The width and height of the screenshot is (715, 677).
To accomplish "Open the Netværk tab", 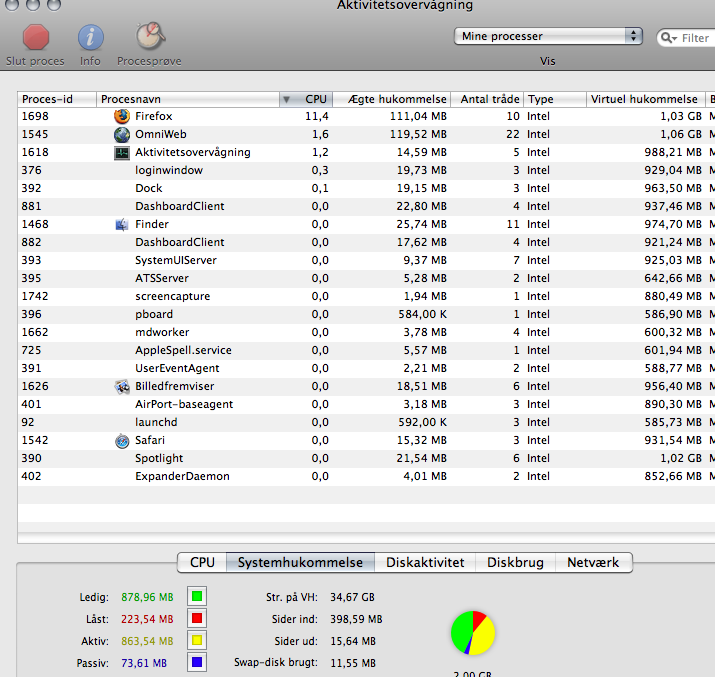I will tap(593, 563).
